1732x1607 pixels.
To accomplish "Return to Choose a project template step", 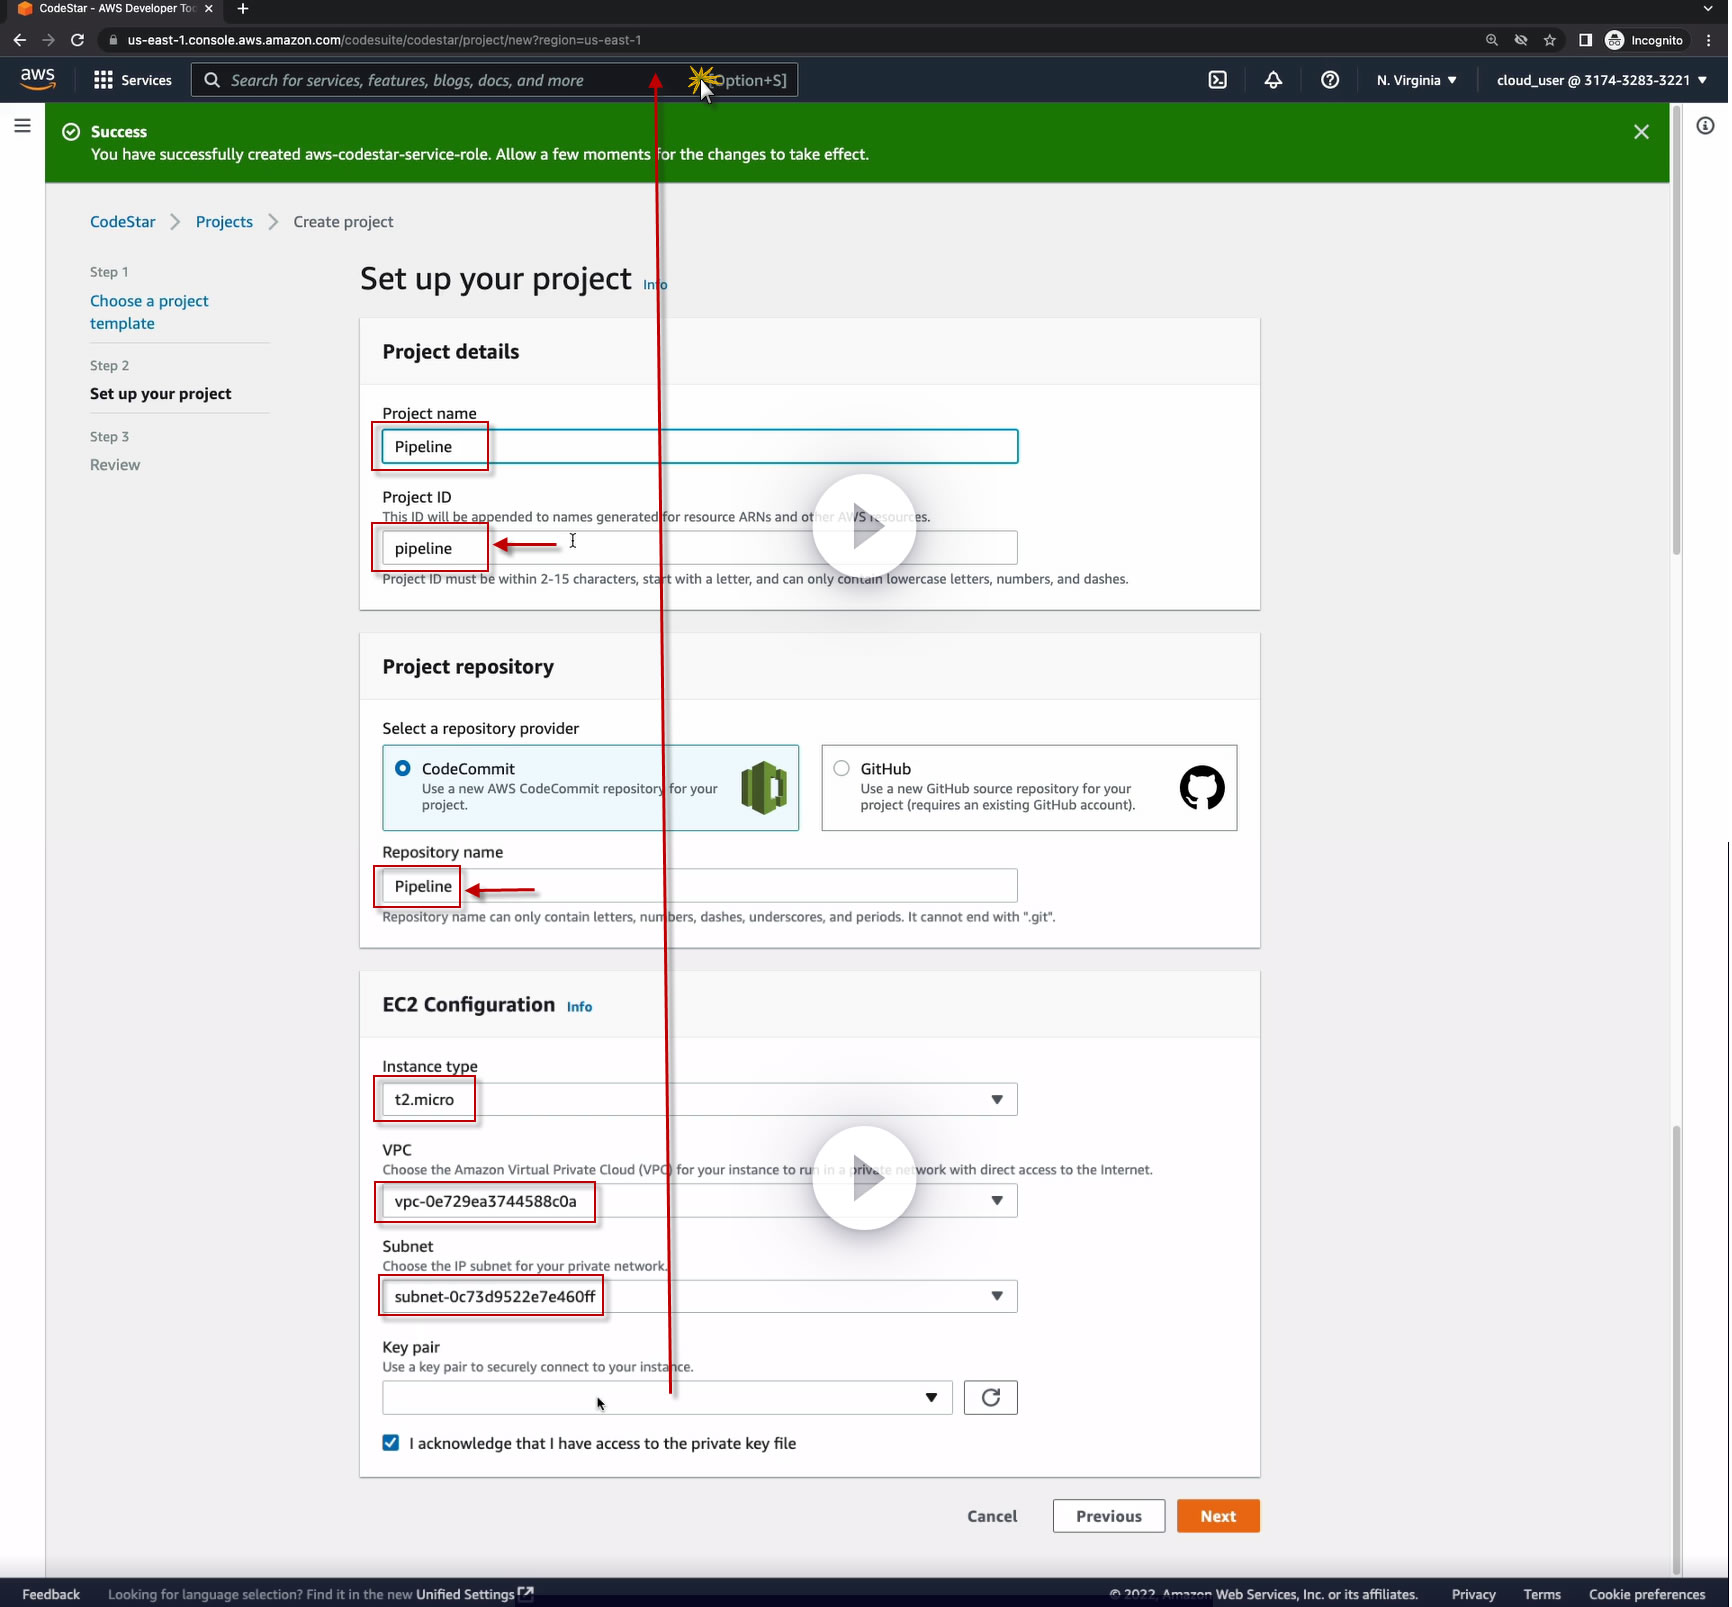I will (149, 312).
